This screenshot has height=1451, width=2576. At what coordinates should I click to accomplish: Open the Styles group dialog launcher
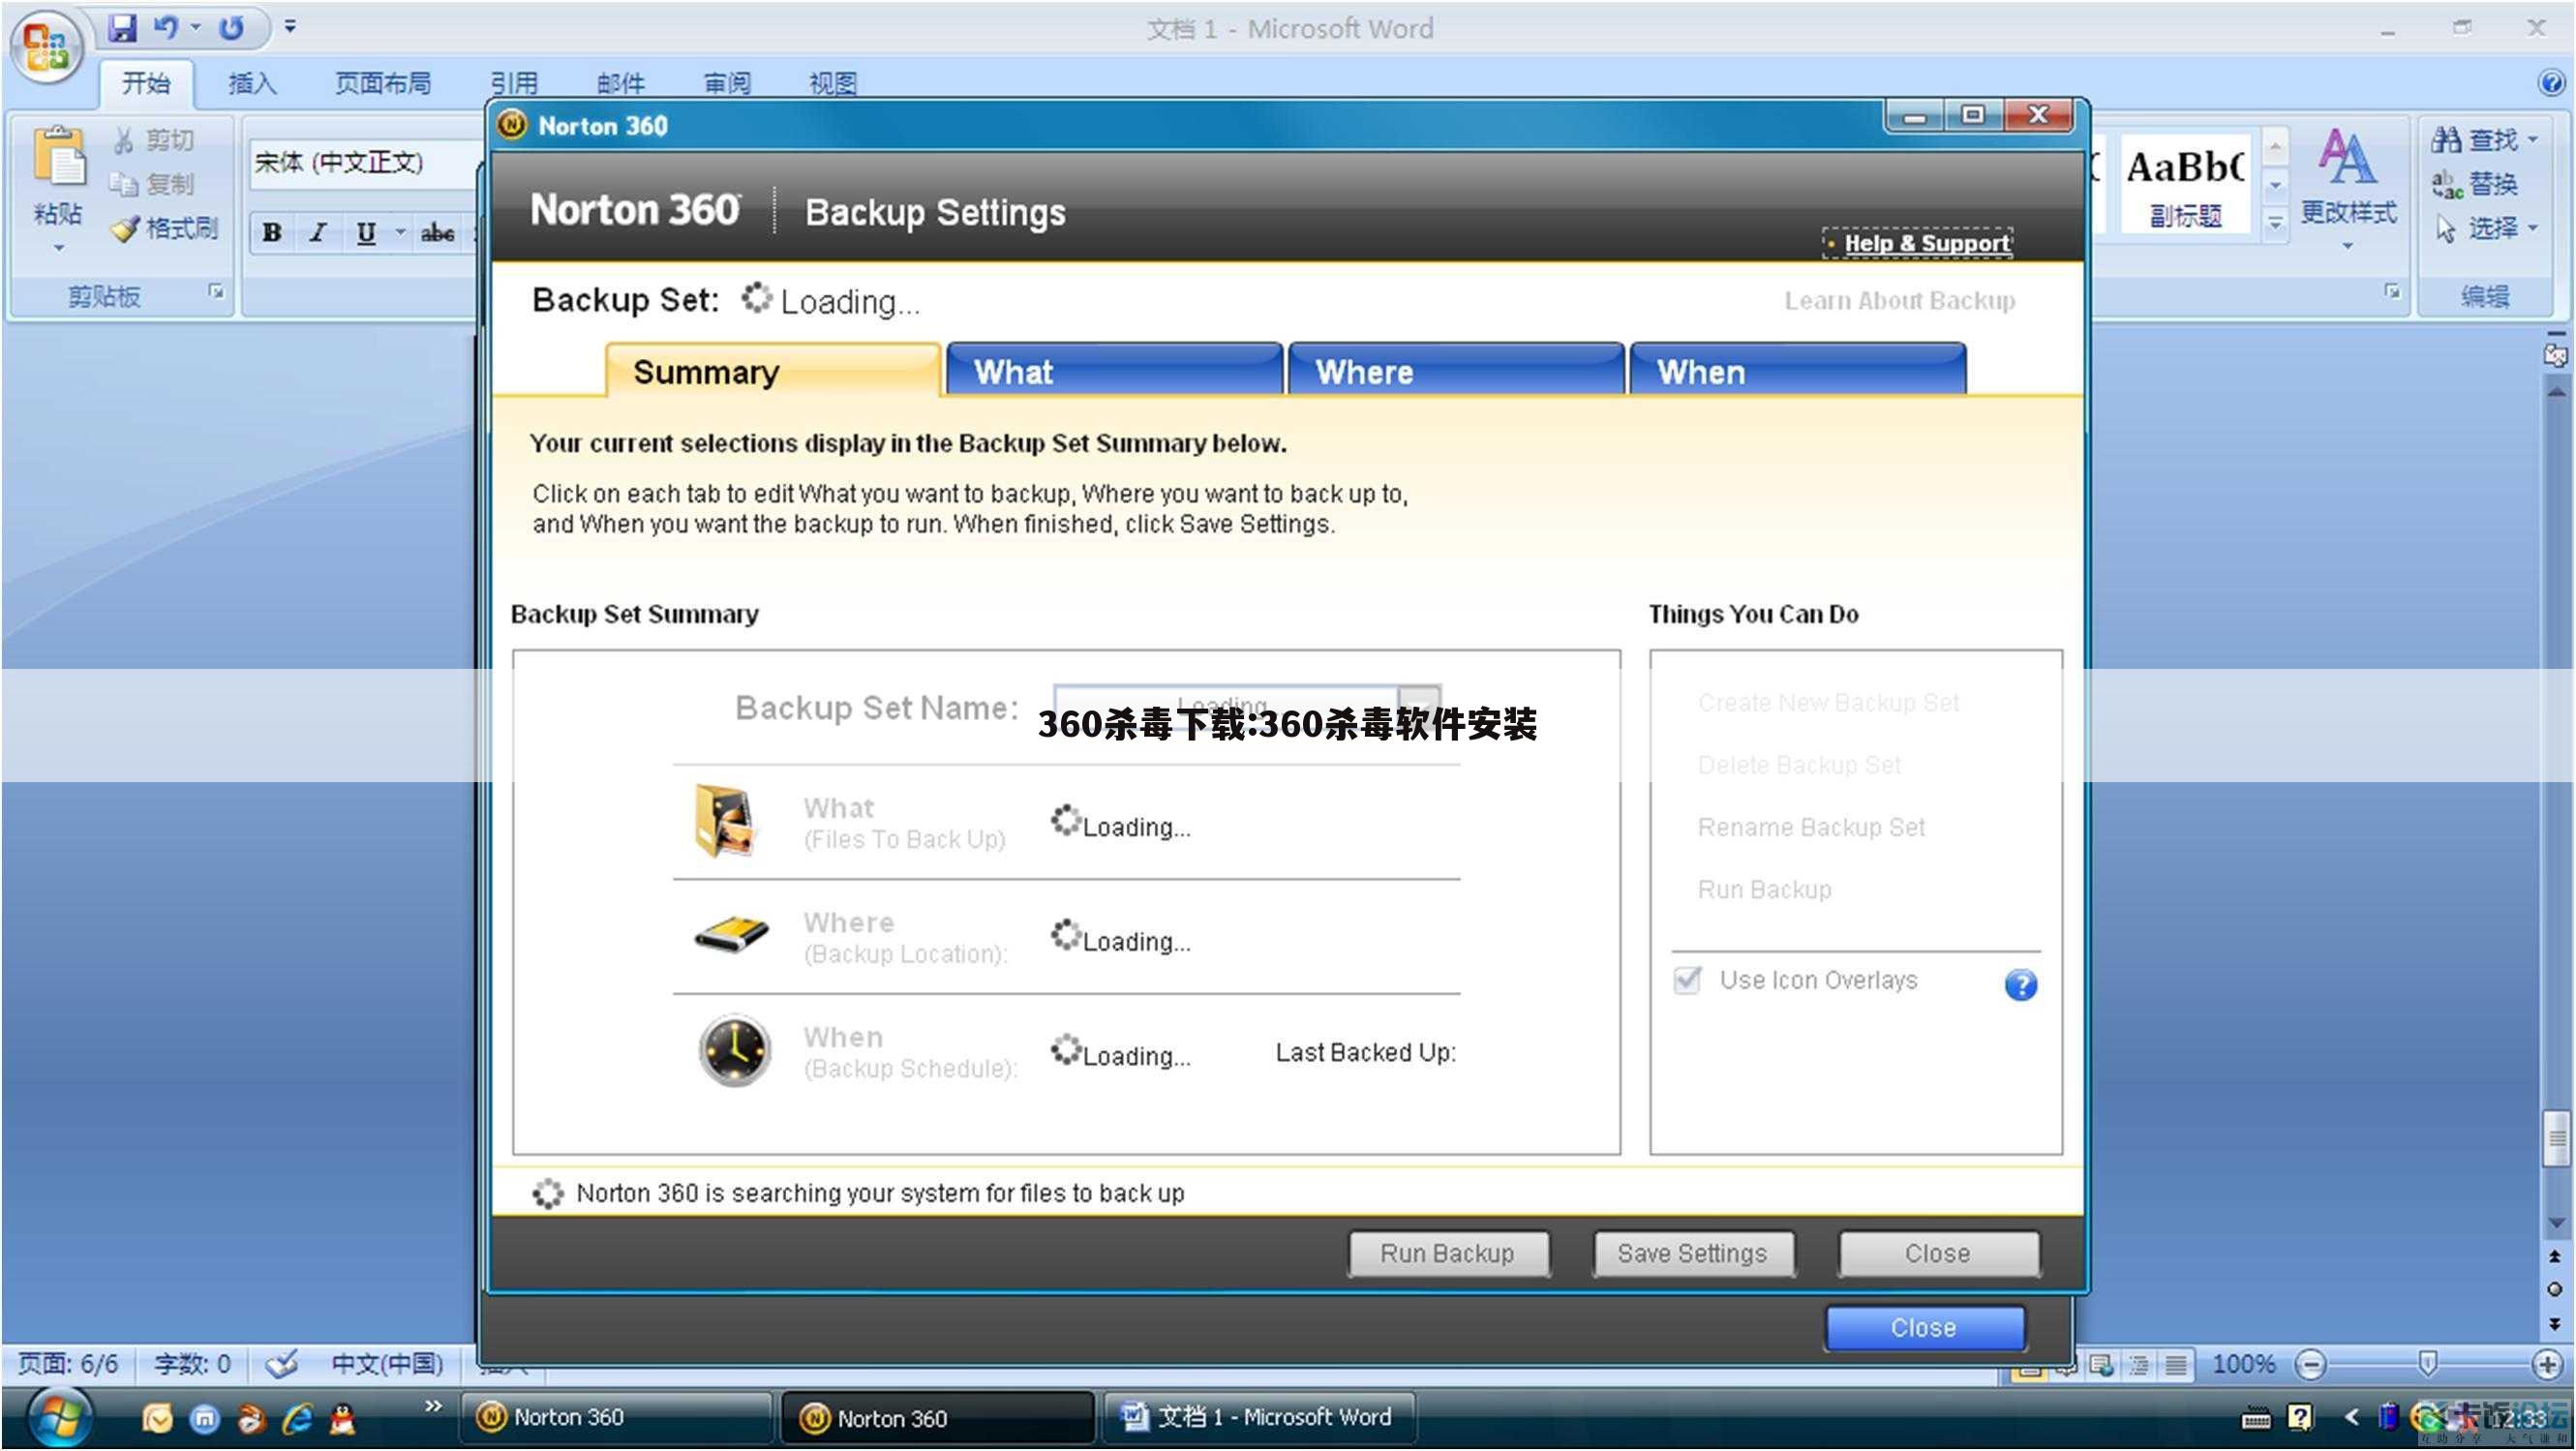pos(2392,292)
